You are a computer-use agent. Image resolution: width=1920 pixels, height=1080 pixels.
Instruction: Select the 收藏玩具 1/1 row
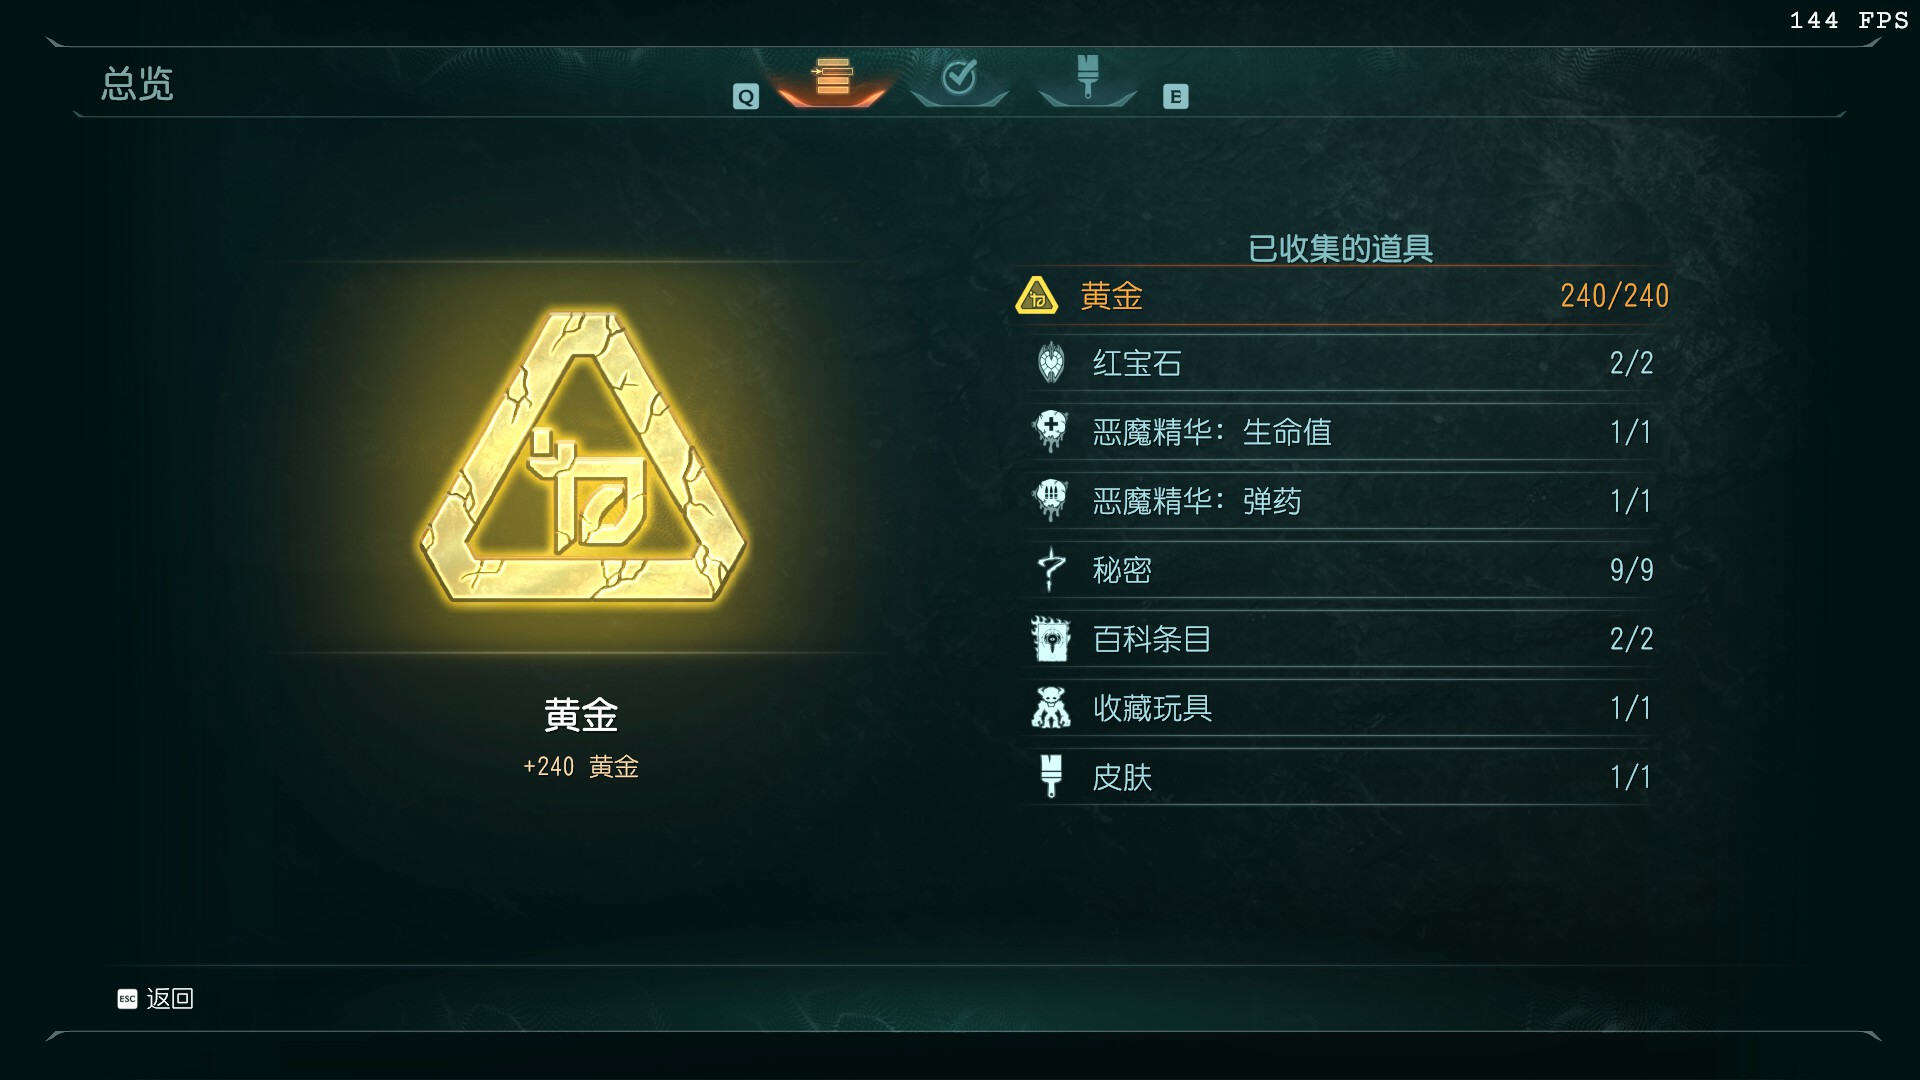[1342, 708]
